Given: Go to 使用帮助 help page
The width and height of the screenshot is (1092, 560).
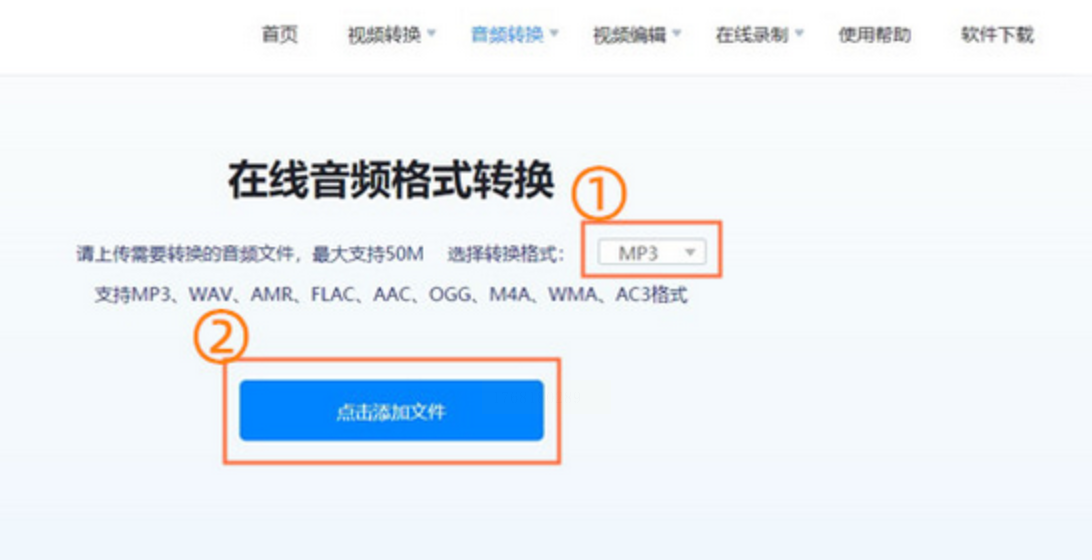Looking at the screenshot, I should 875,35.
